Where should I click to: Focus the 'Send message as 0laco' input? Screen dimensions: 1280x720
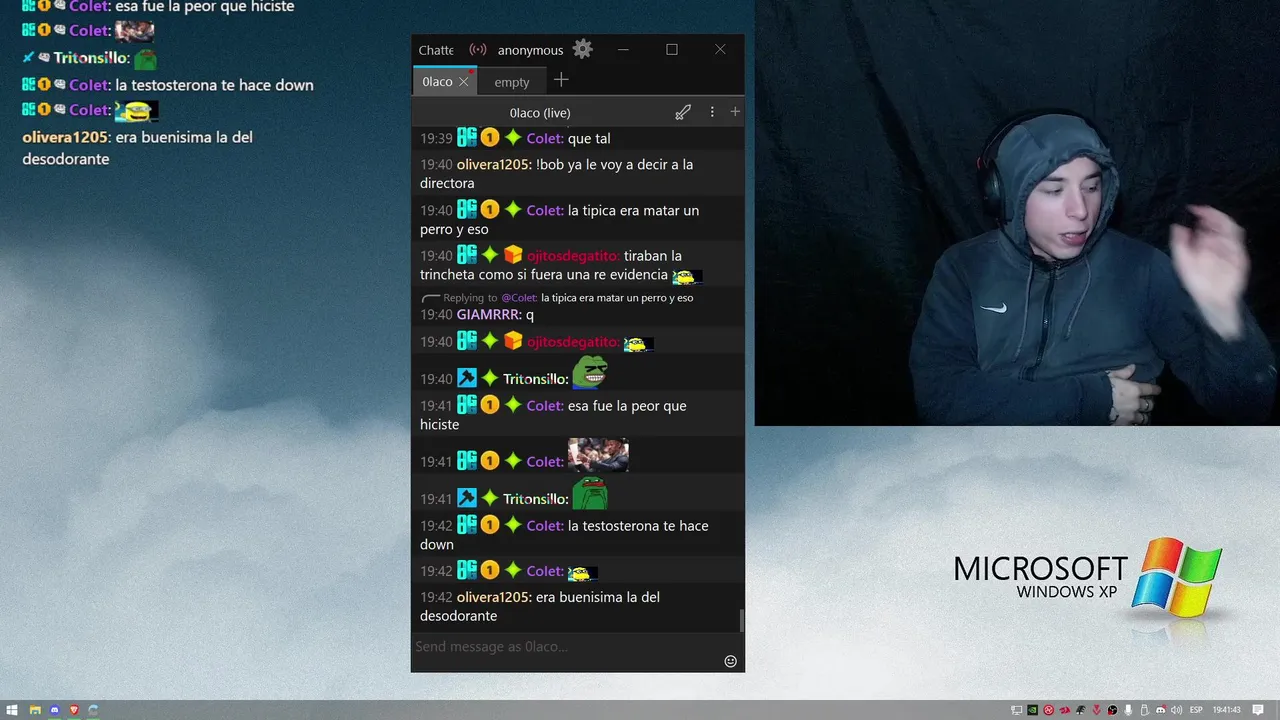pos(565,647)
